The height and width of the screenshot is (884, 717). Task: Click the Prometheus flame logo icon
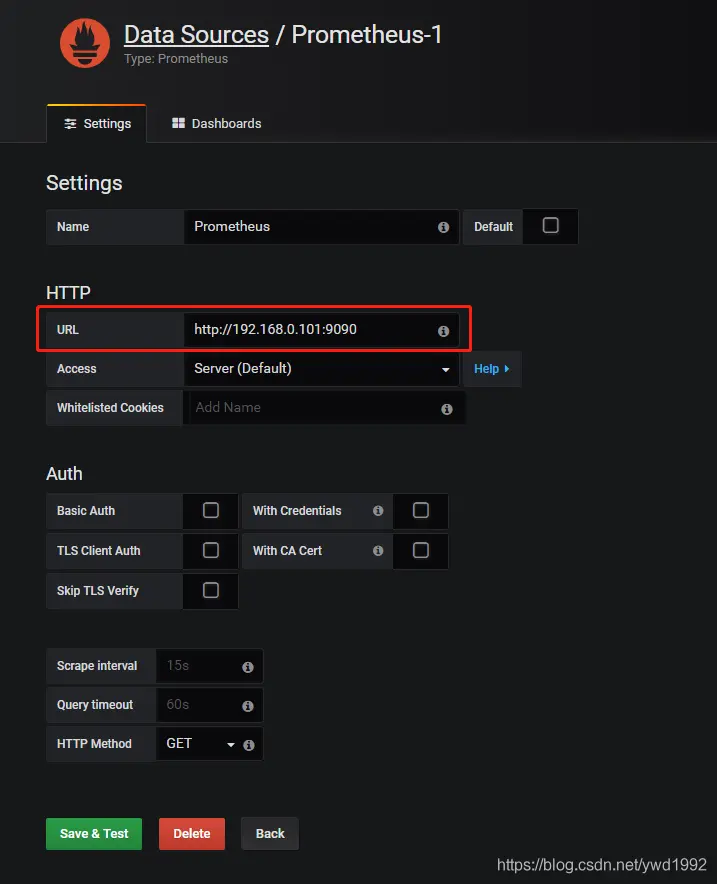(85, 43)
